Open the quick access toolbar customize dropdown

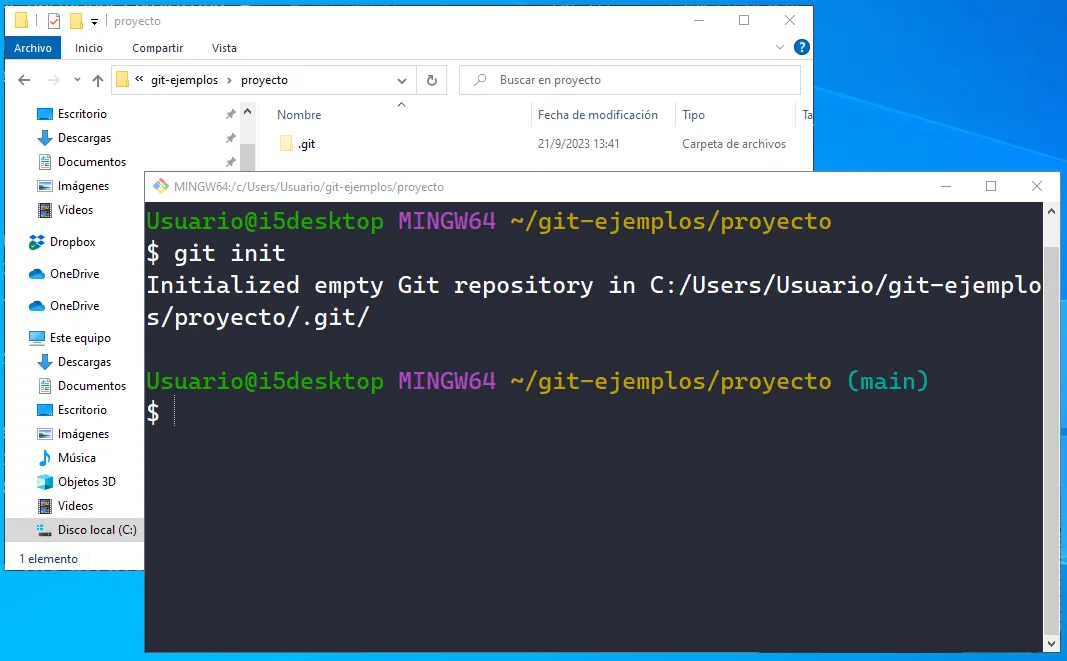tap(94, 21)
